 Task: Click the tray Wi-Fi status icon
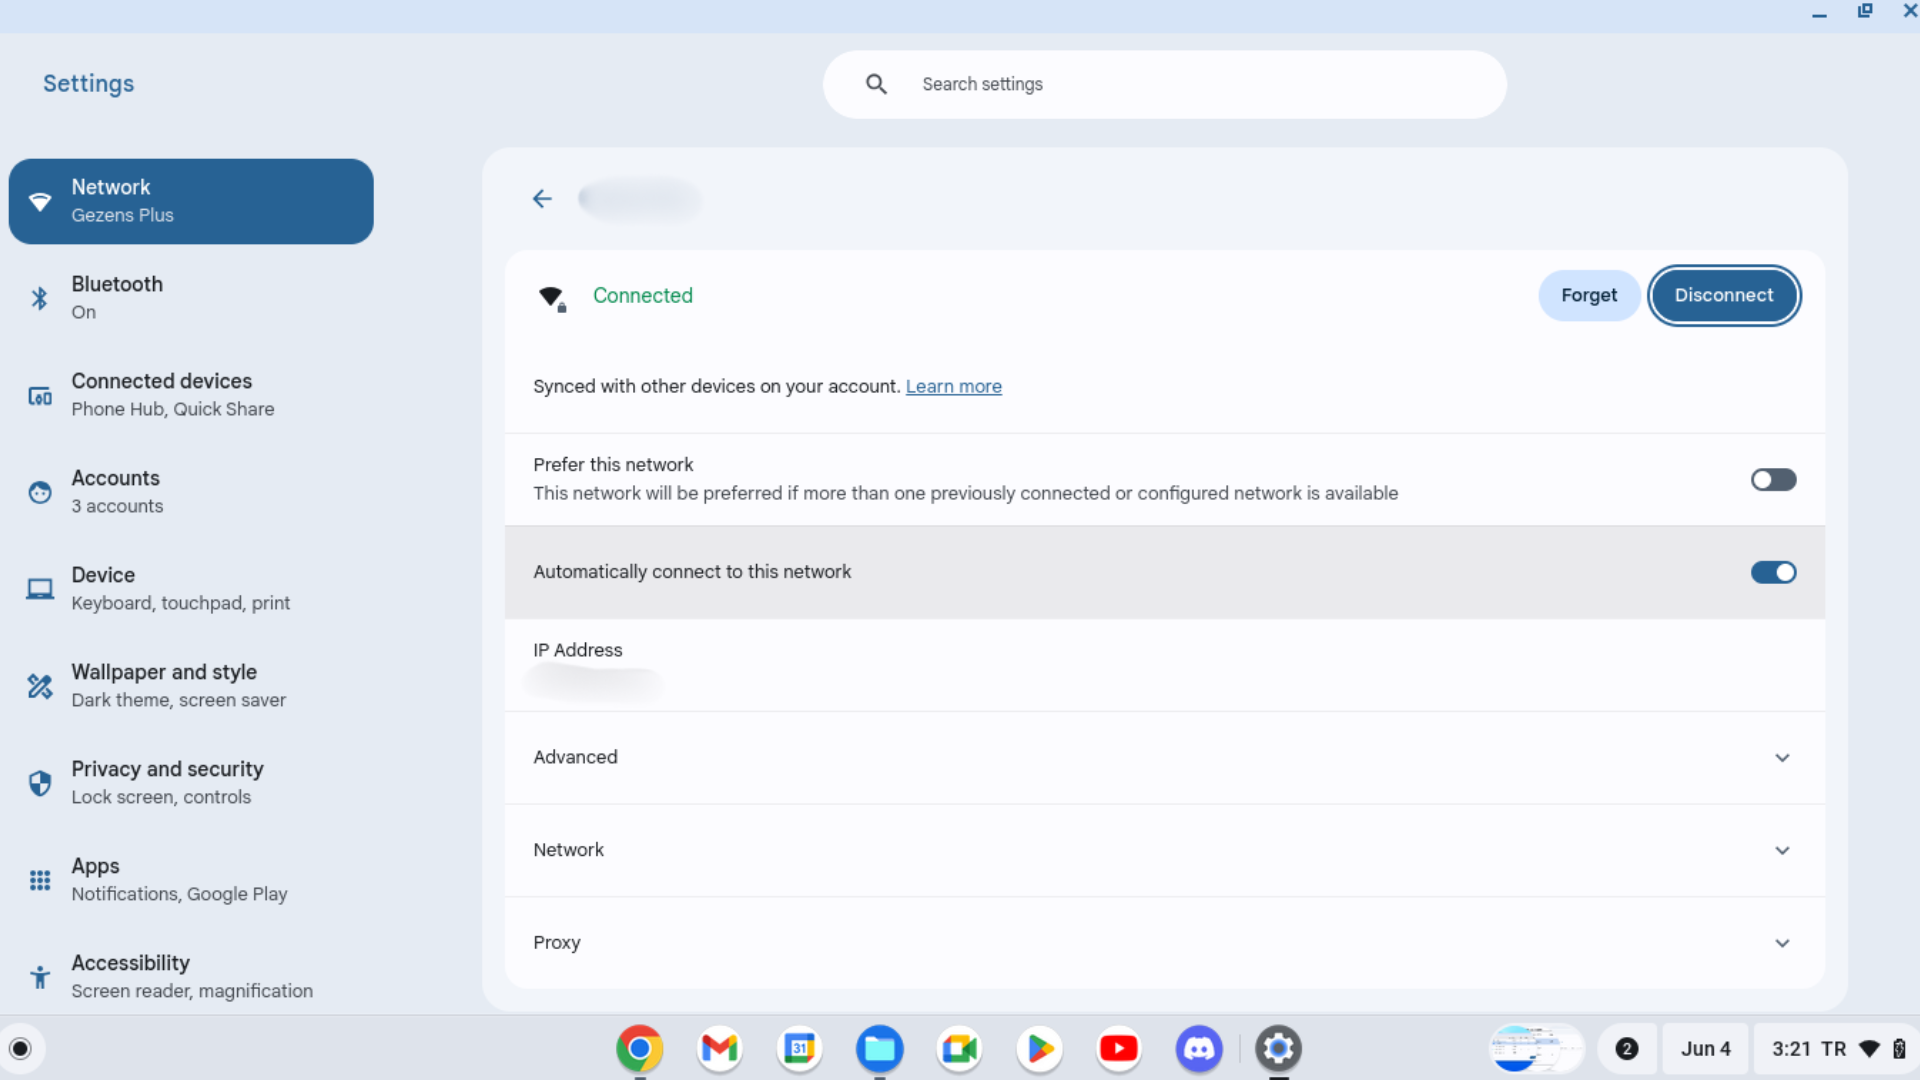(x=1869, y=1049)
